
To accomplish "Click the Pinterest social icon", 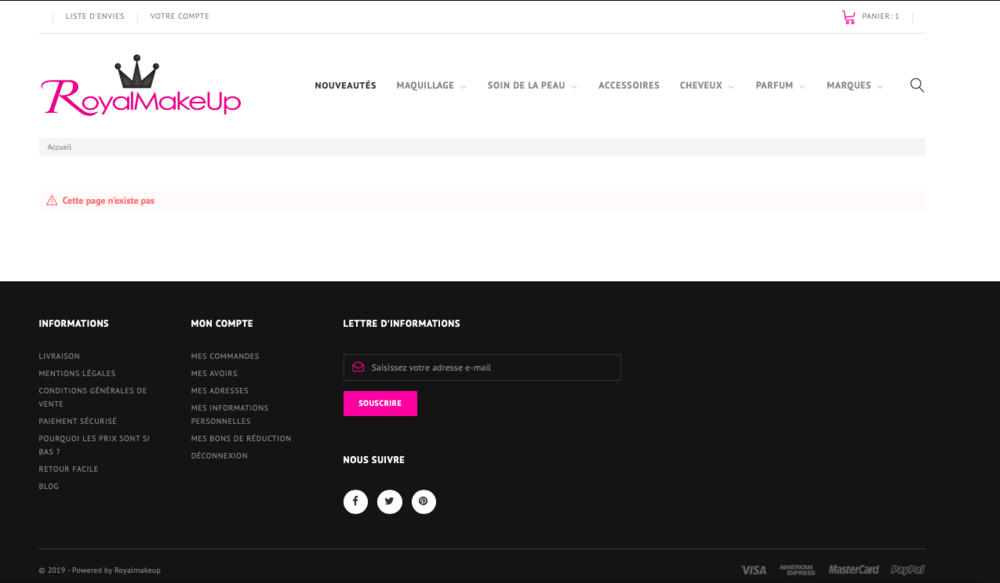I will [423, 501].
